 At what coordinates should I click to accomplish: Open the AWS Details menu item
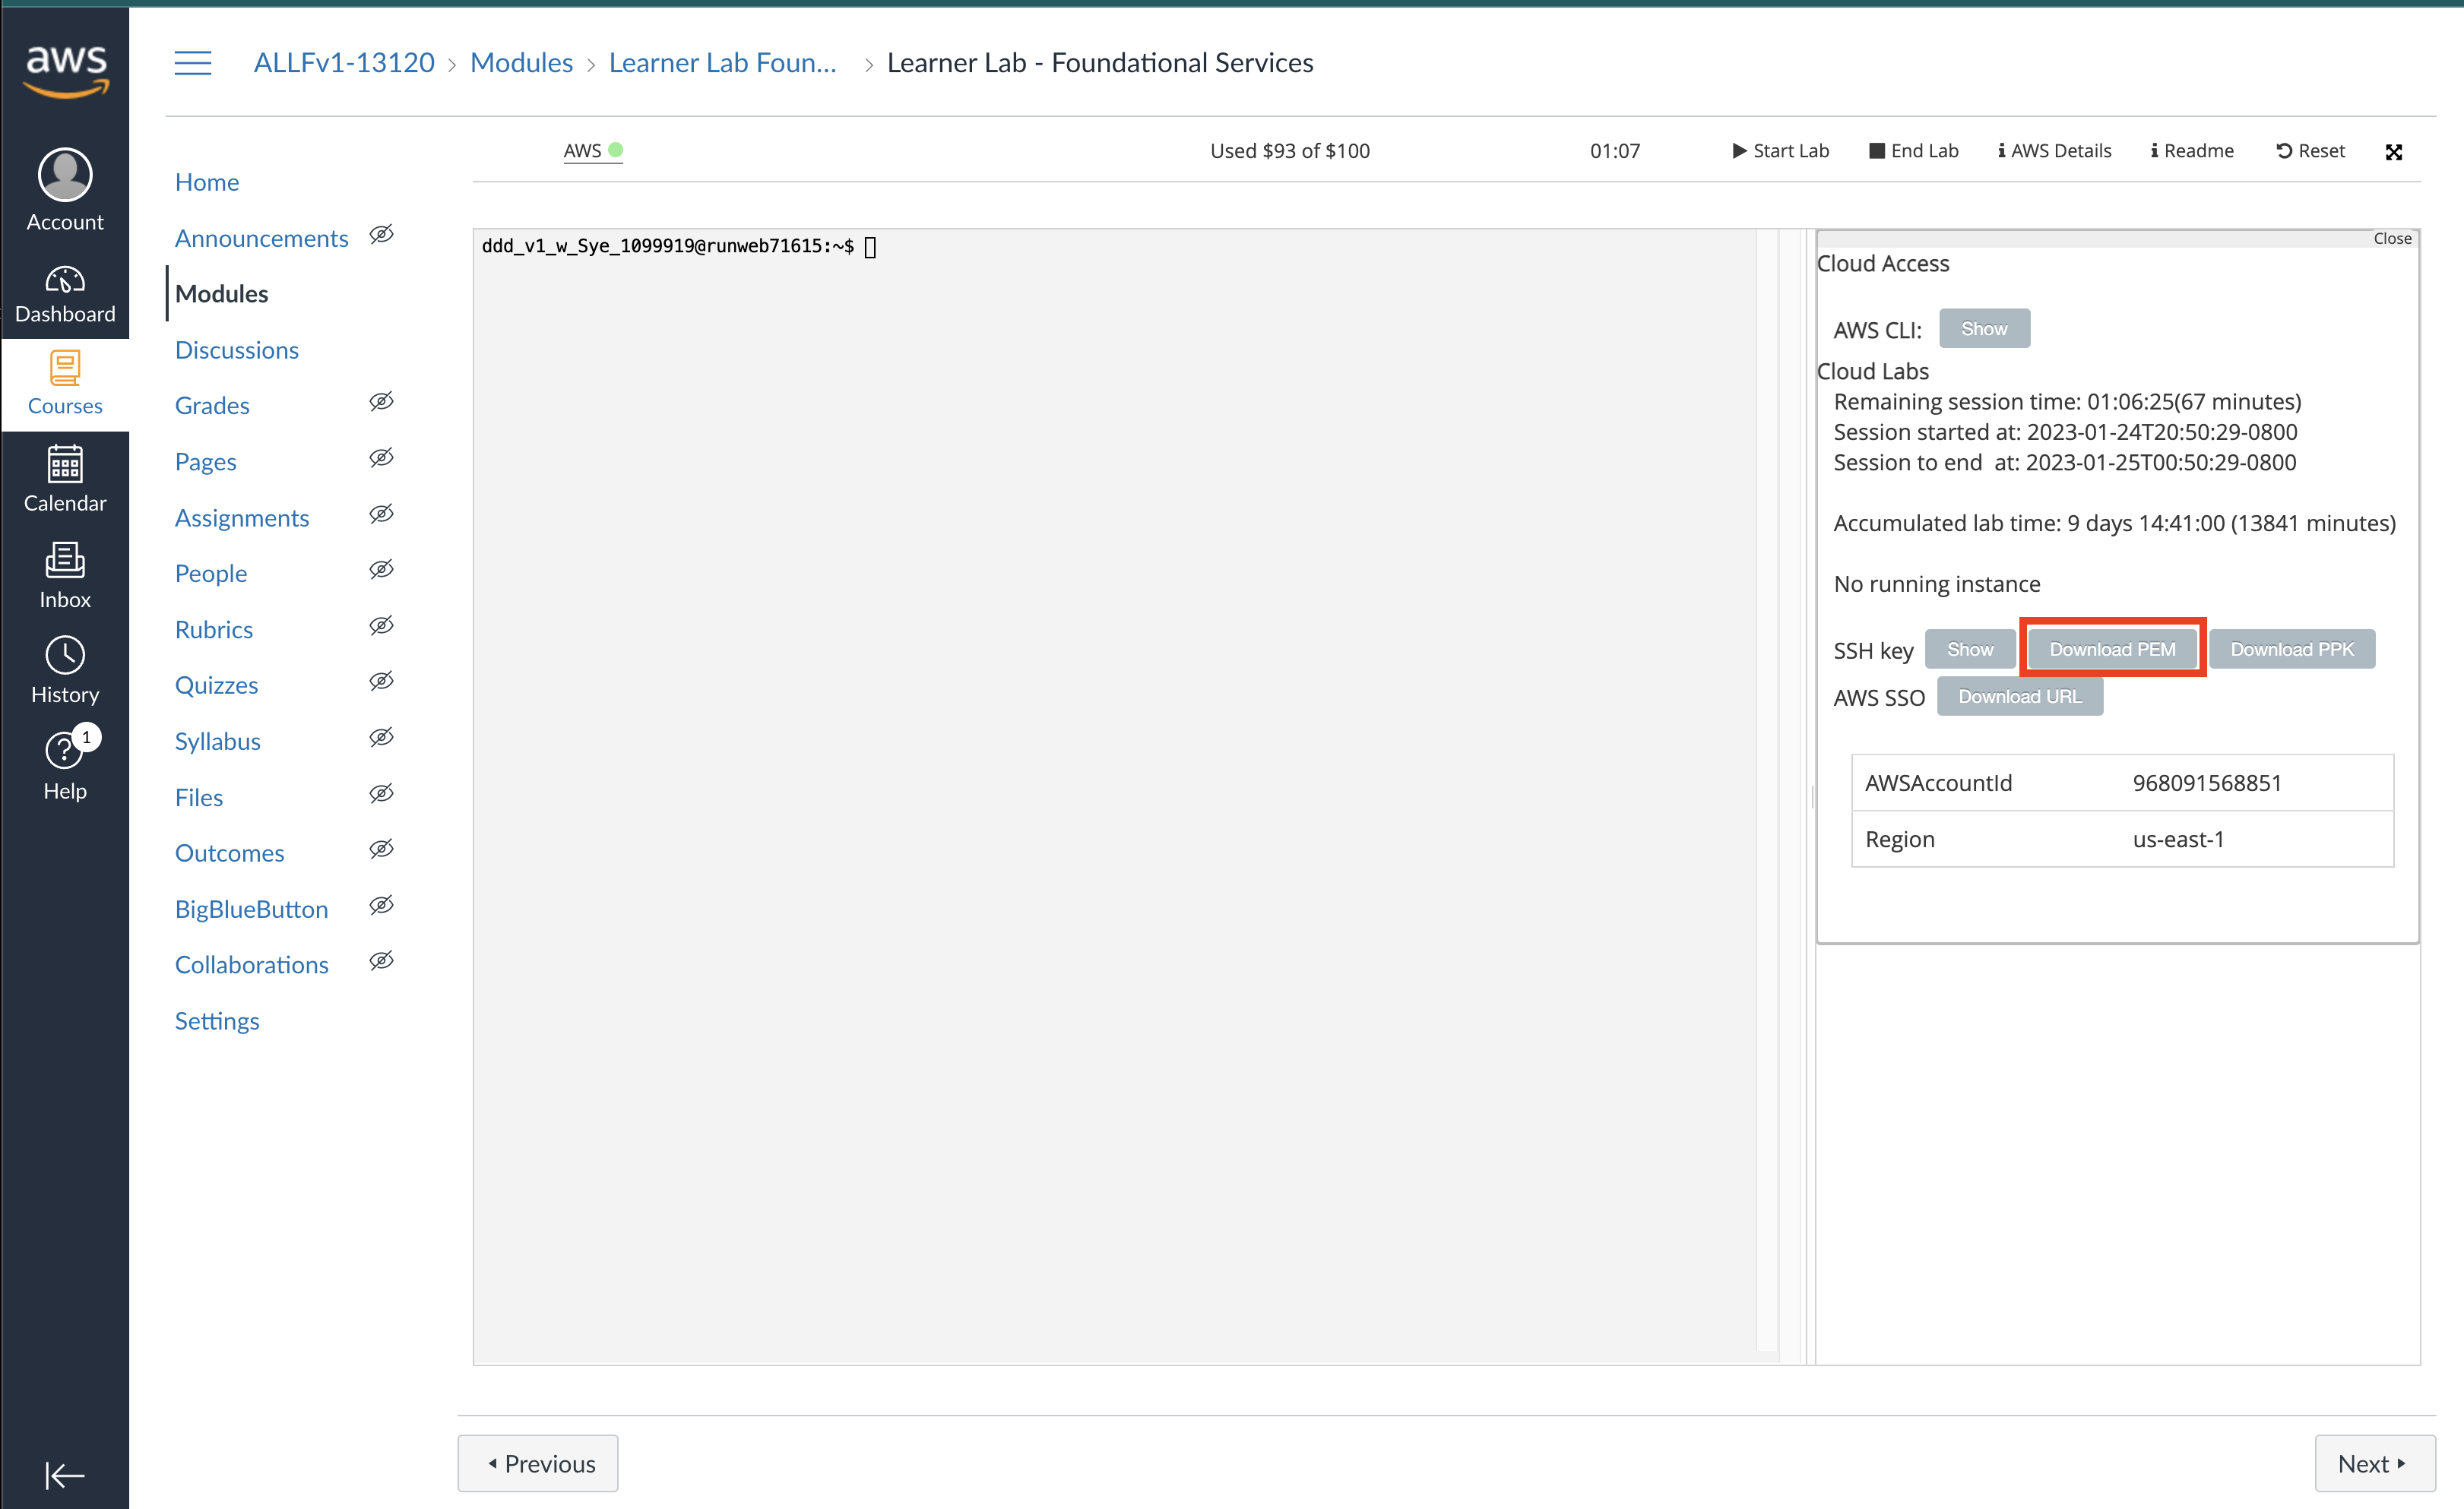(2054, 151)
